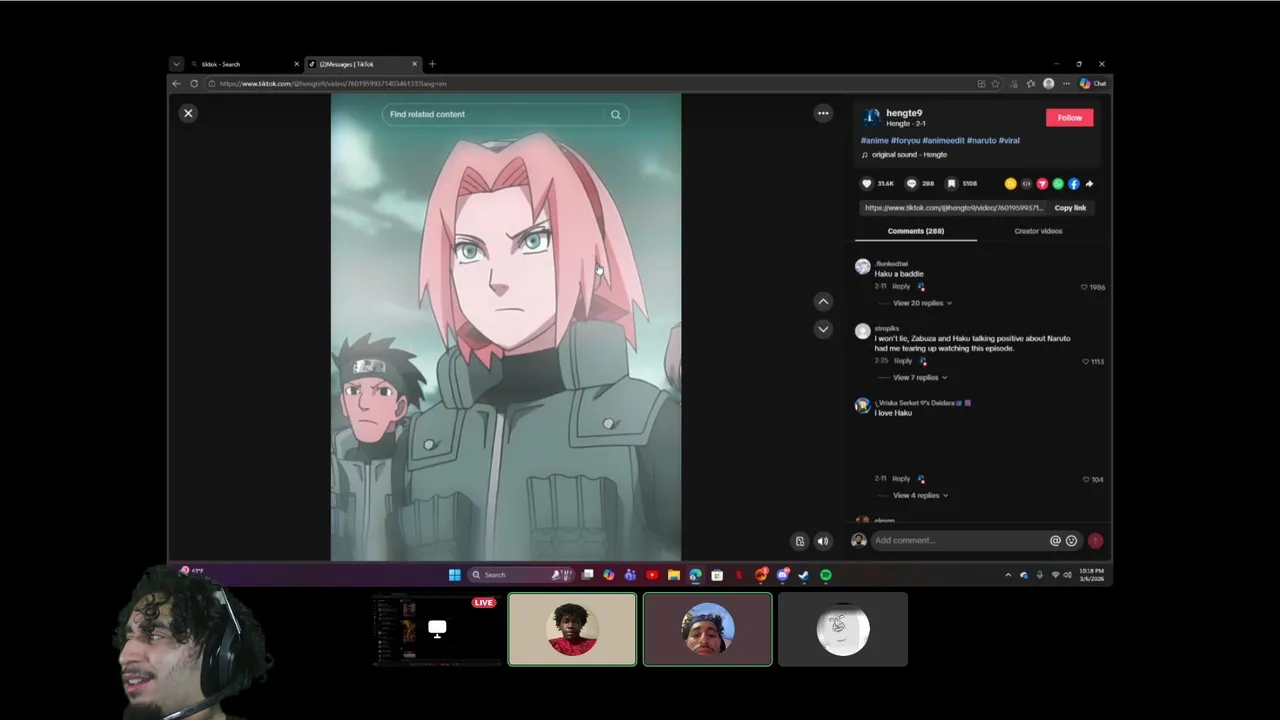Image resolution: width=1280 pixels, height=720 pixels.
Task: Select the Messages | TikTok browser tab
Action: point(362,64)
